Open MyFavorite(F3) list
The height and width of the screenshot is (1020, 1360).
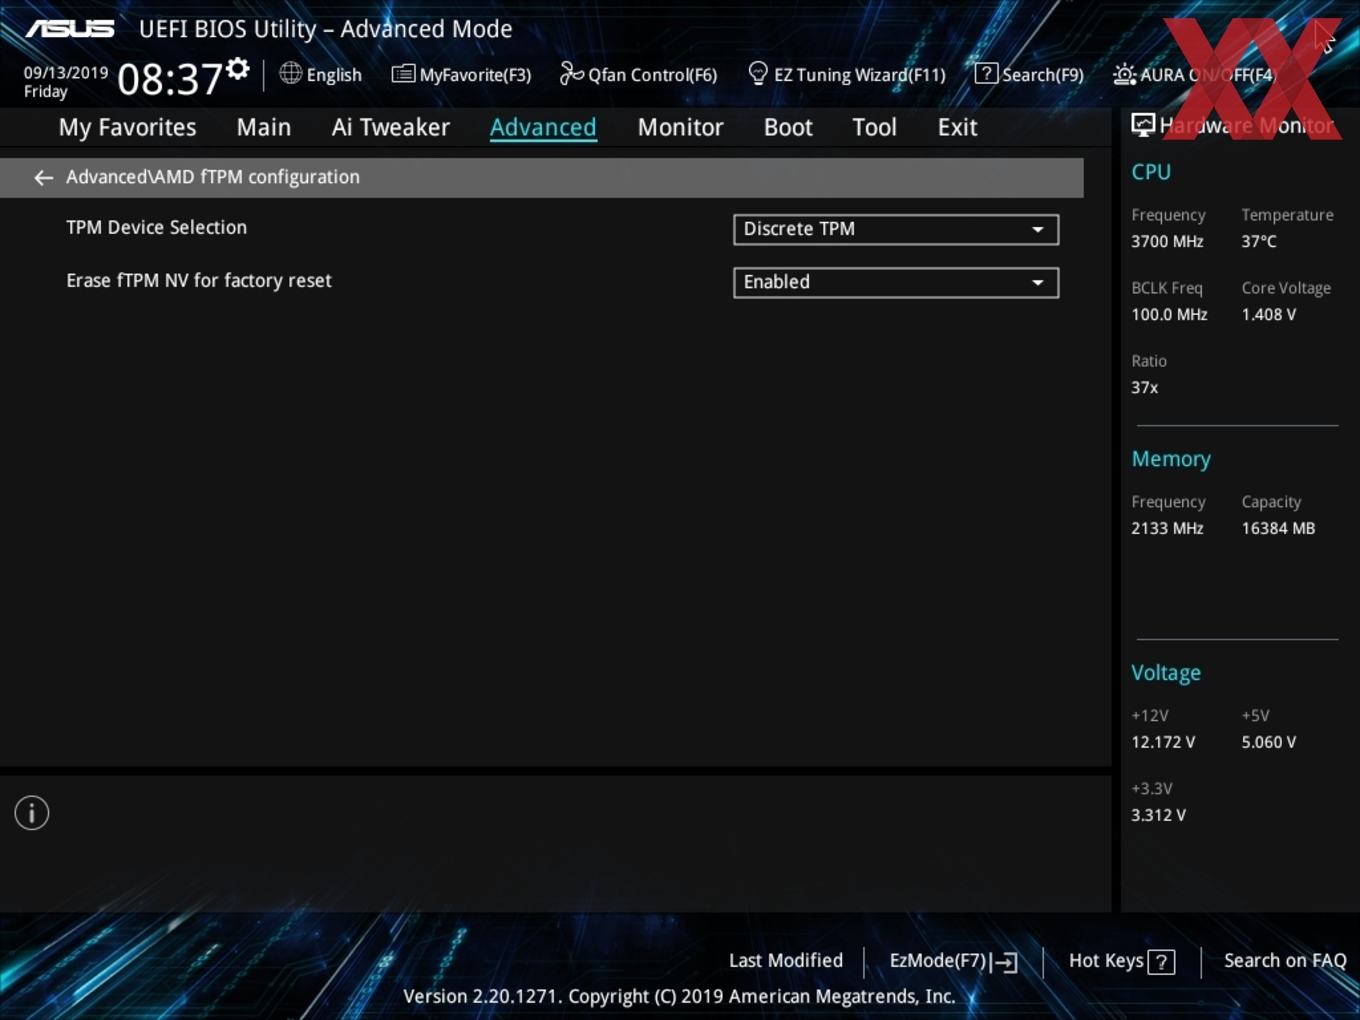(461, 74)
